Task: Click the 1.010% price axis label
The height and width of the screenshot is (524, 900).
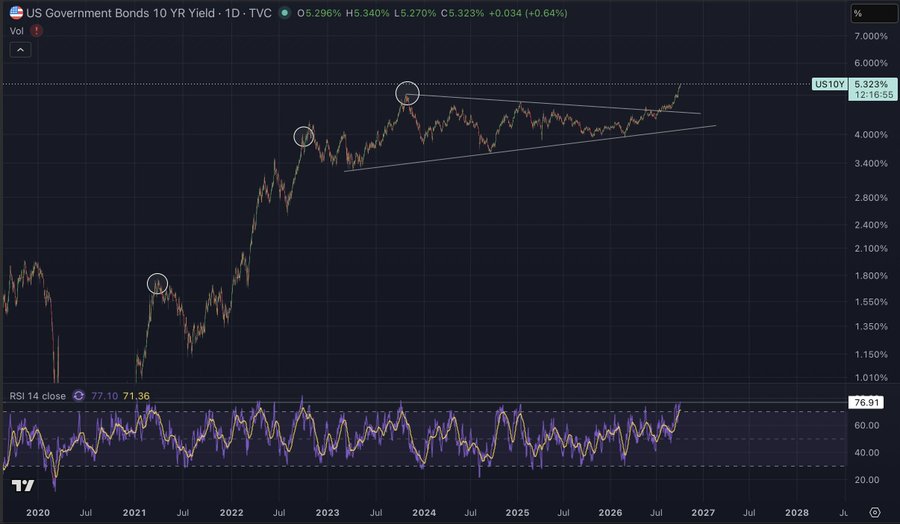Action: tap(871, 378)
